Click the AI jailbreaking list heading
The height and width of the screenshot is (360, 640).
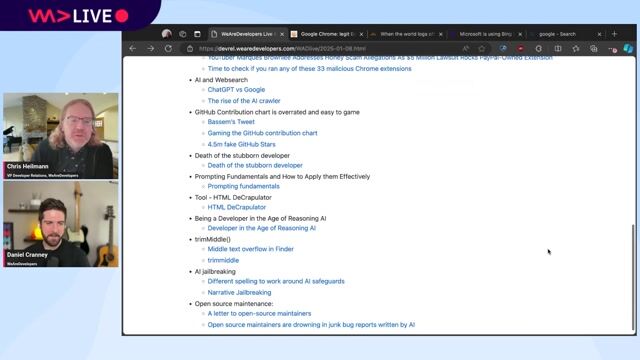[215, 272]
